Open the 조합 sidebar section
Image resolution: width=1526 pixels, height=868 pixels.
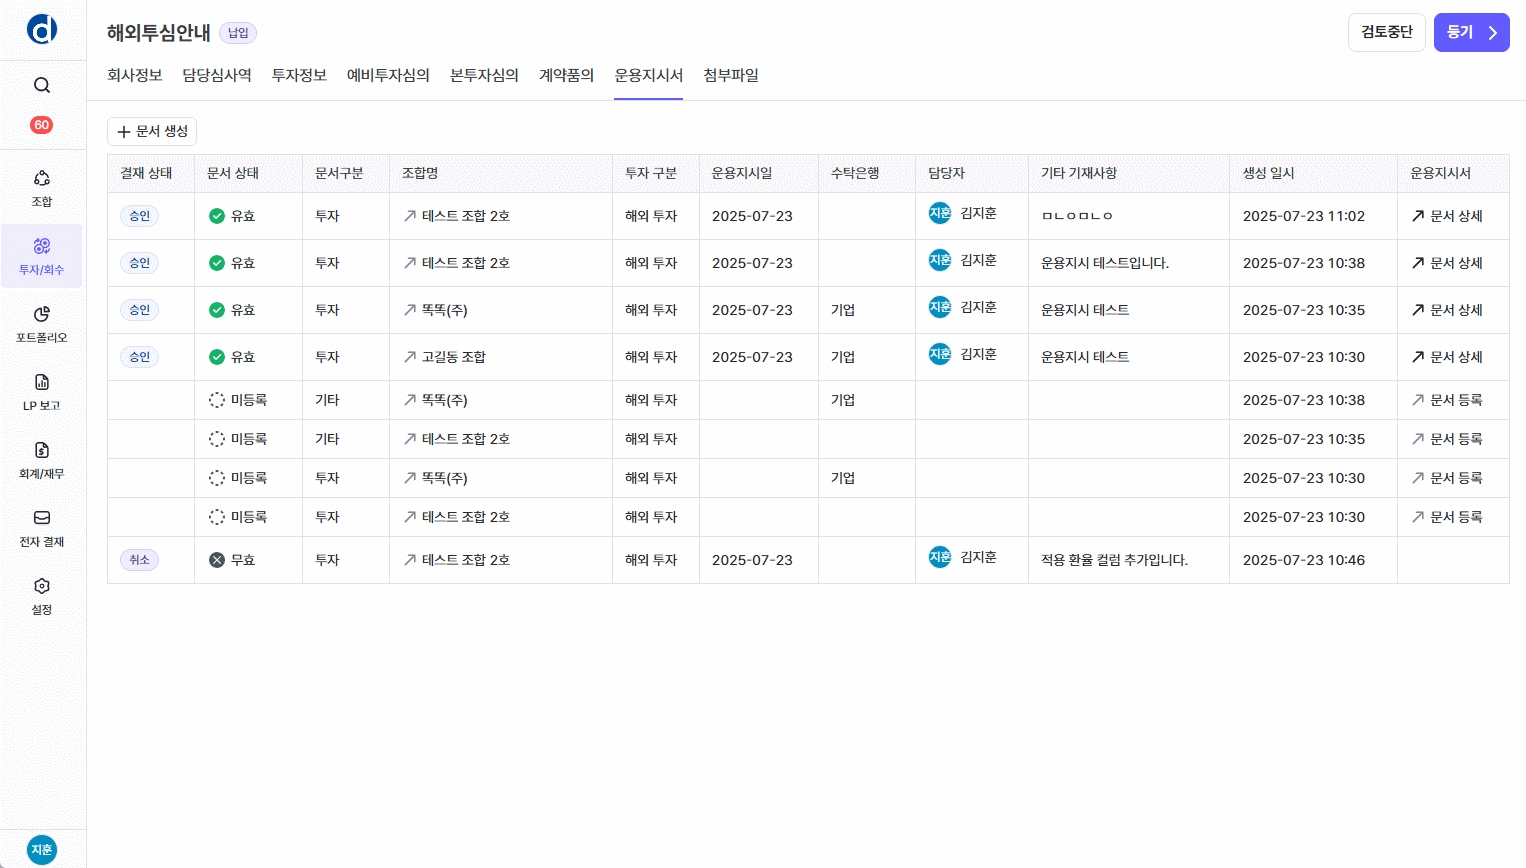pos(42,188)
